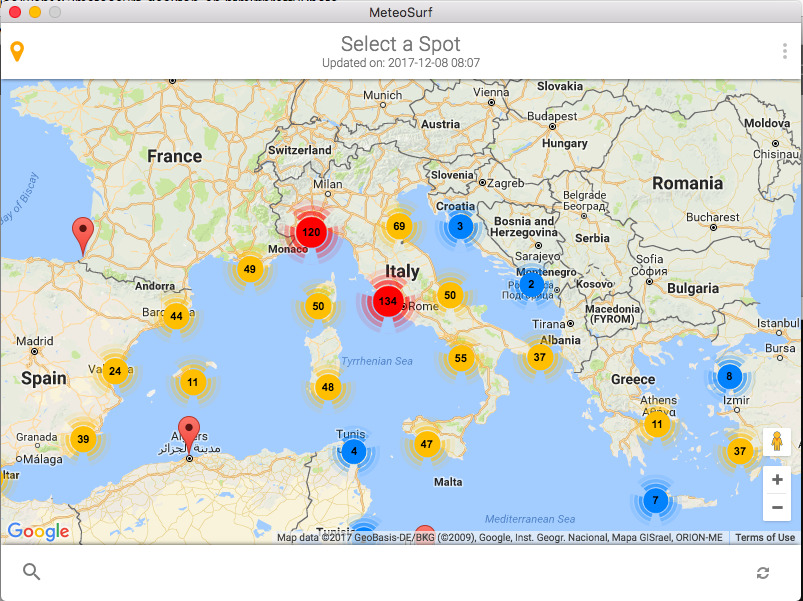Screen dimensions: 803x601
Task: Open the yellow 55 cluster in southern Italy
Action: tap(461, 358)
